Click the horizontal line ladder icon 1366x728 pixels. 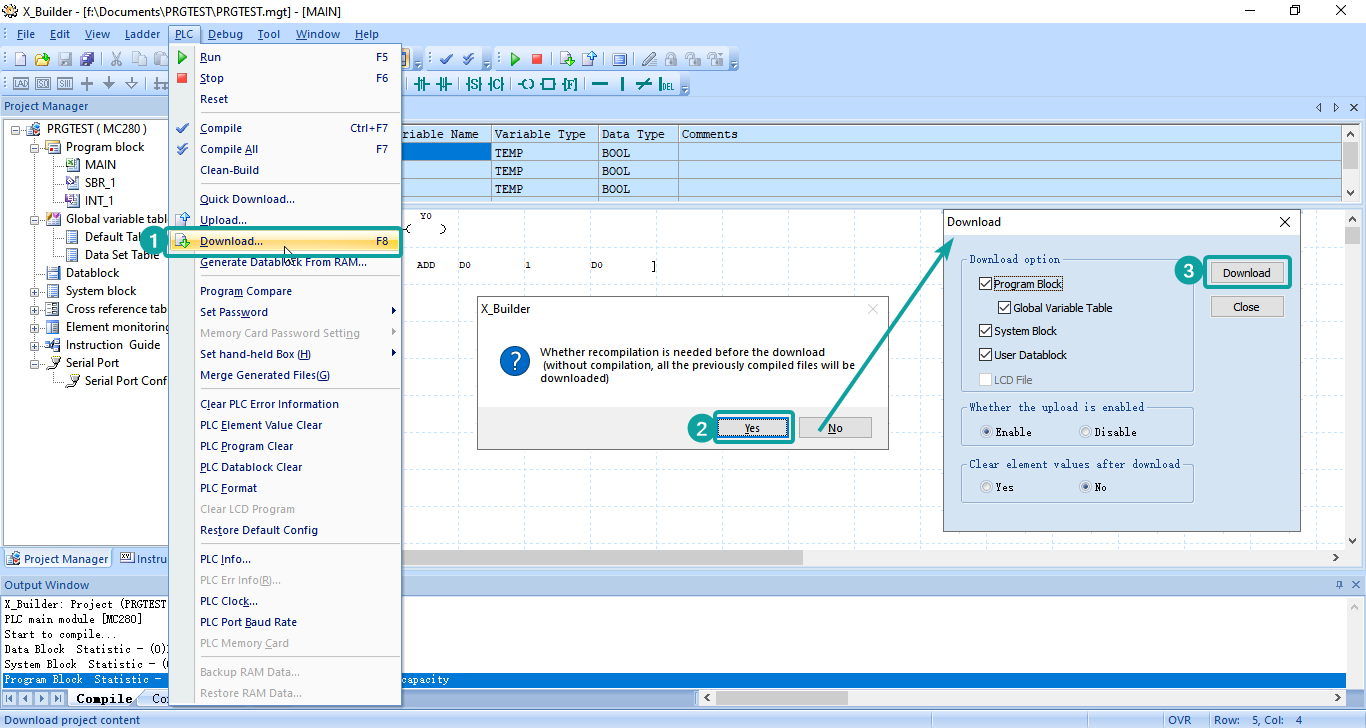coord(600,84)
